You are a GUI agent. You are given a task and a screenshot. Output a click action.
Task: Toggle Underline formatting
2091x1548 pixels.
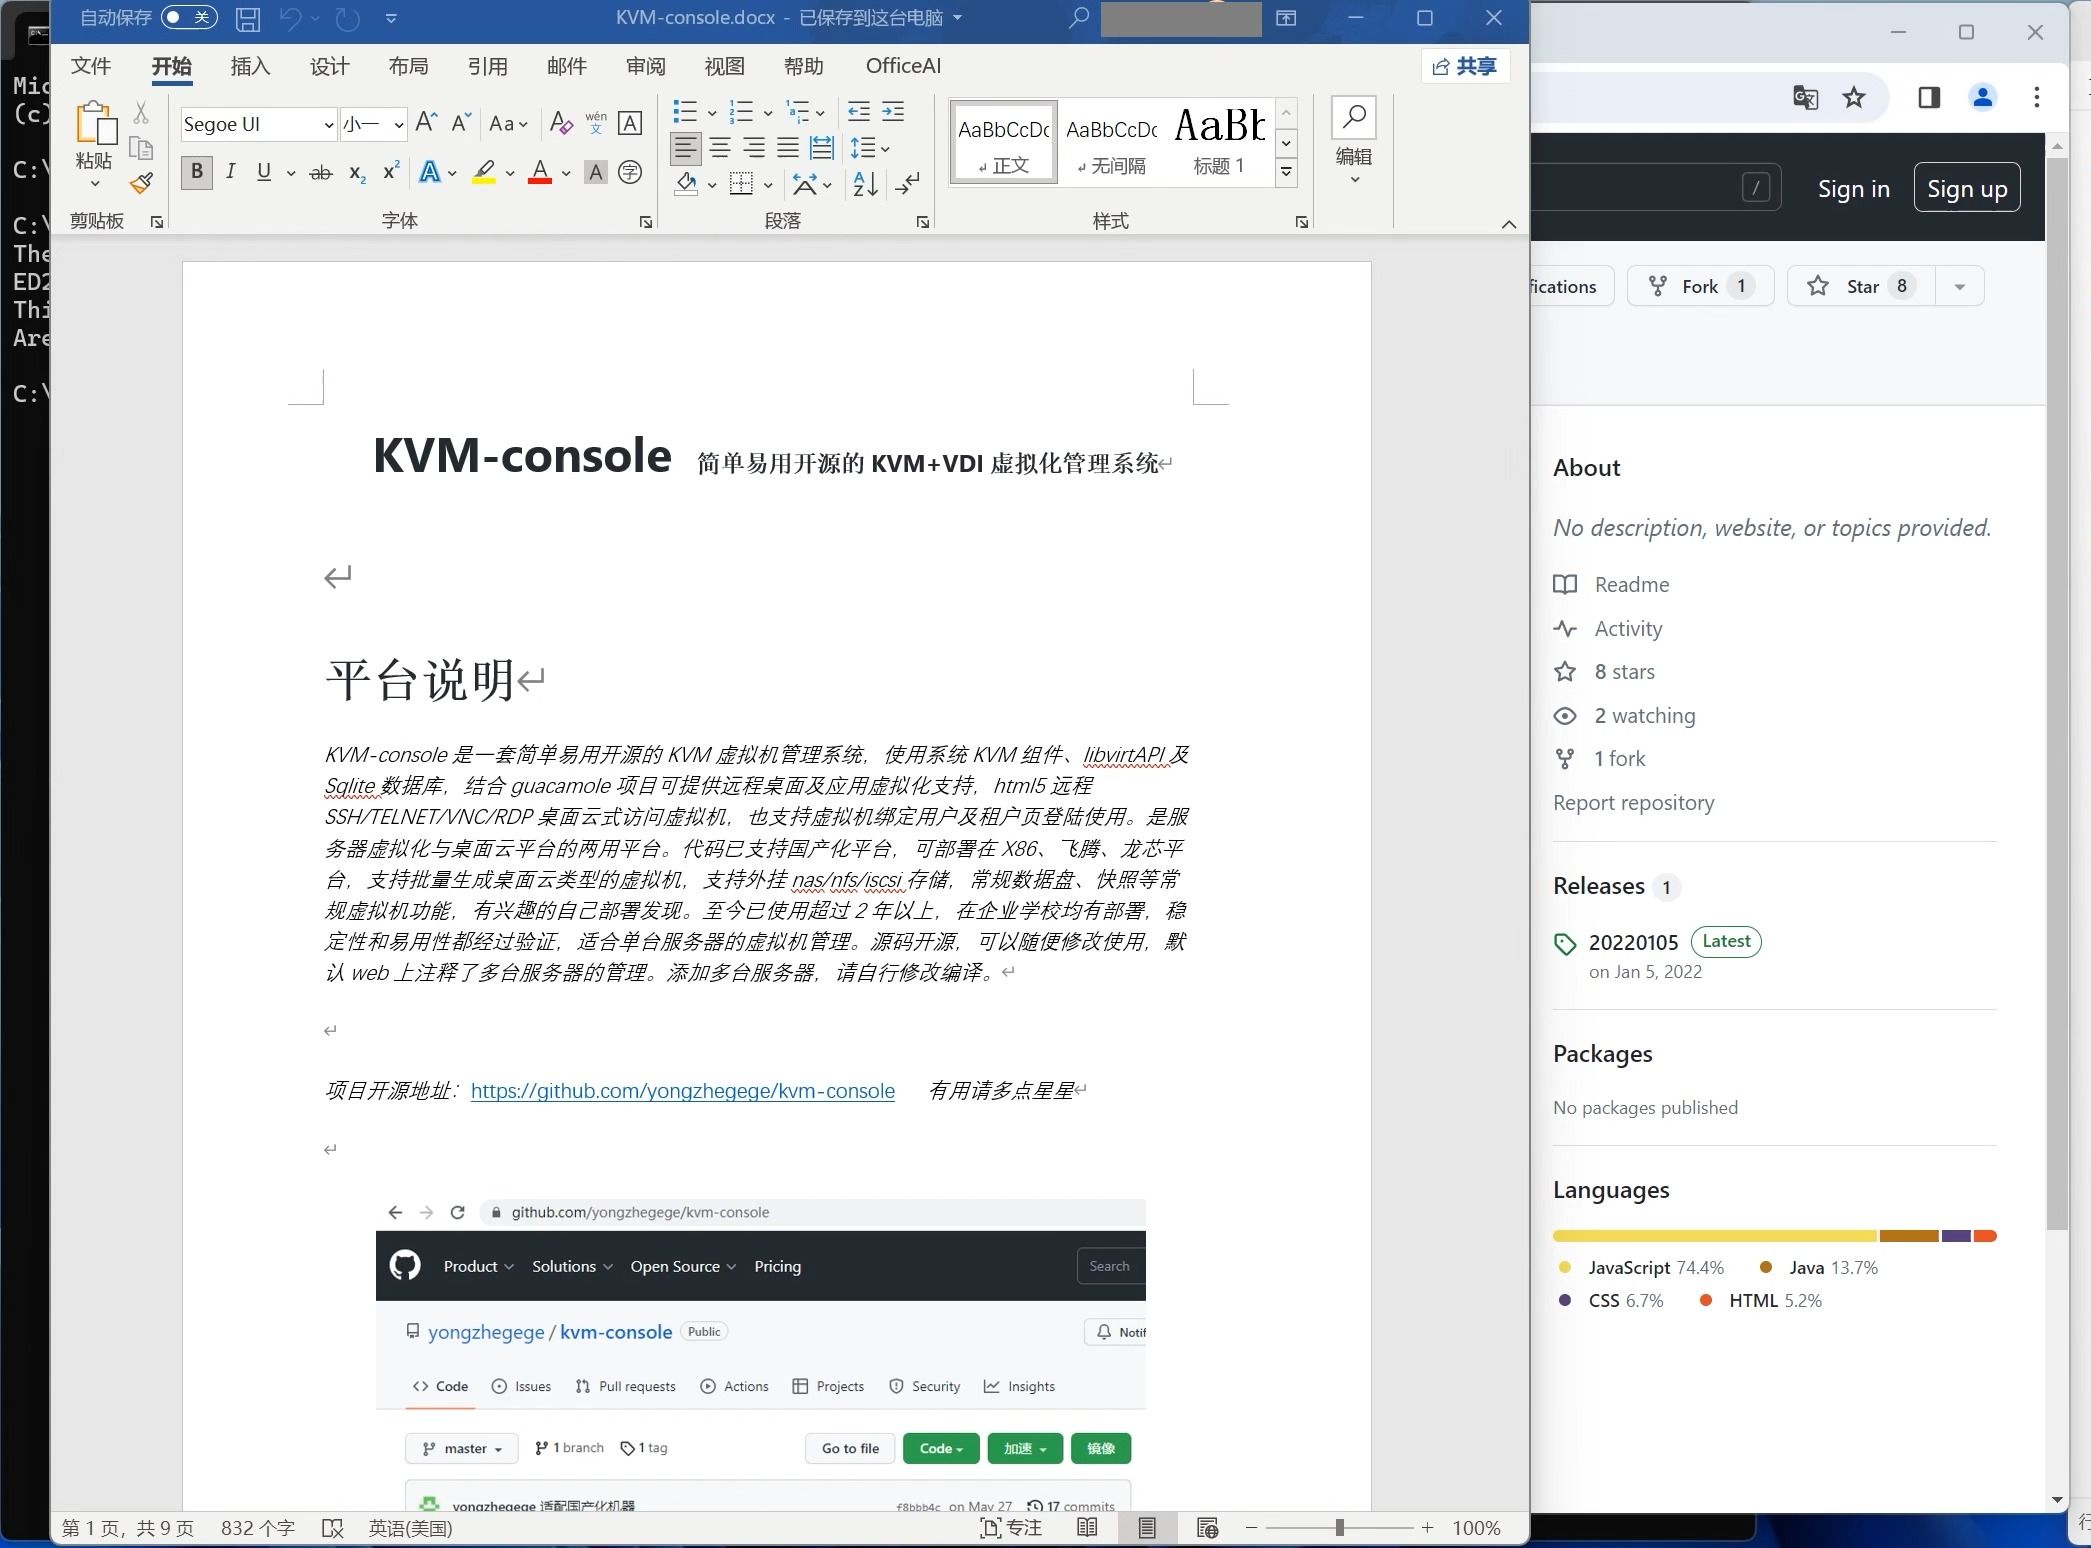[x=264, y=172]
